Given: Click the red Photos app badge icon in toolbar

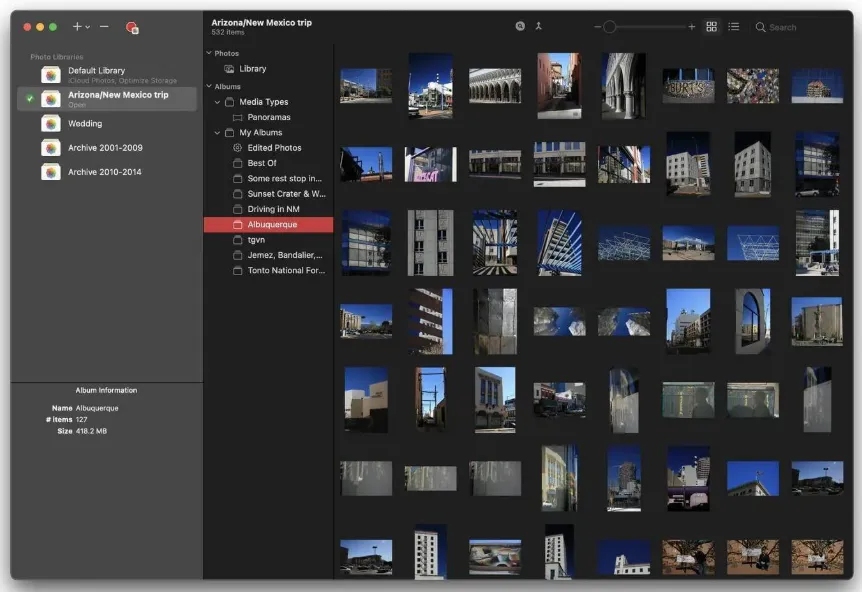Looking at the screenshot, I should (x=132, y=27).
